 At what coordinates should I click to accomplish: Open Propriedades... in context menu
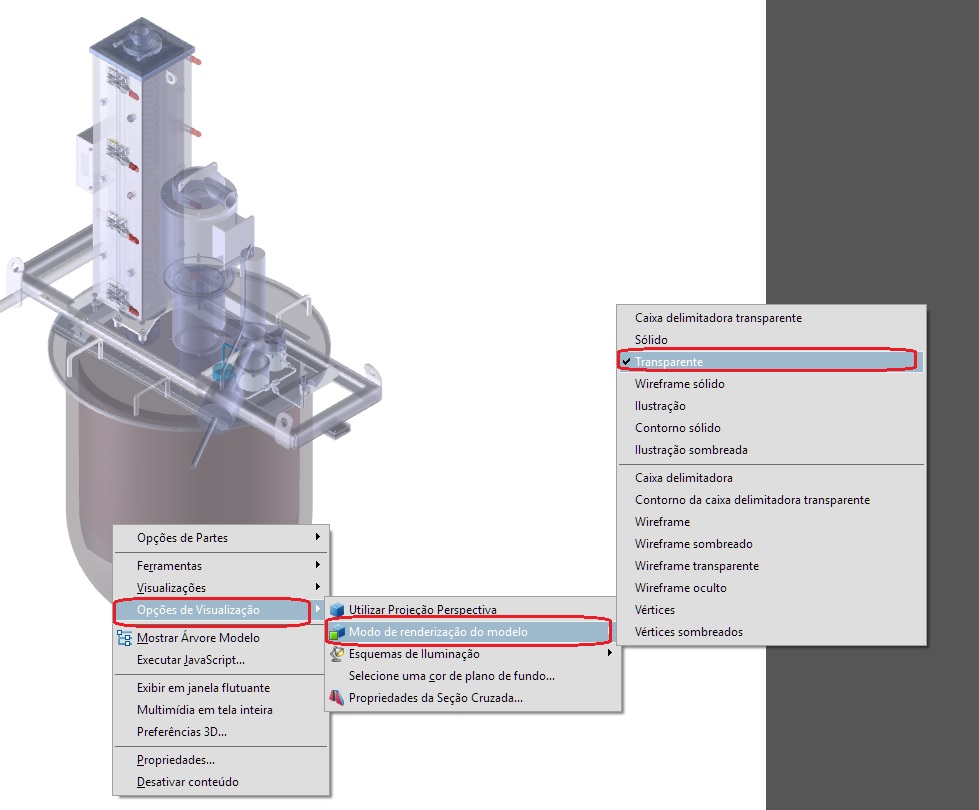[x=221, y=760]
